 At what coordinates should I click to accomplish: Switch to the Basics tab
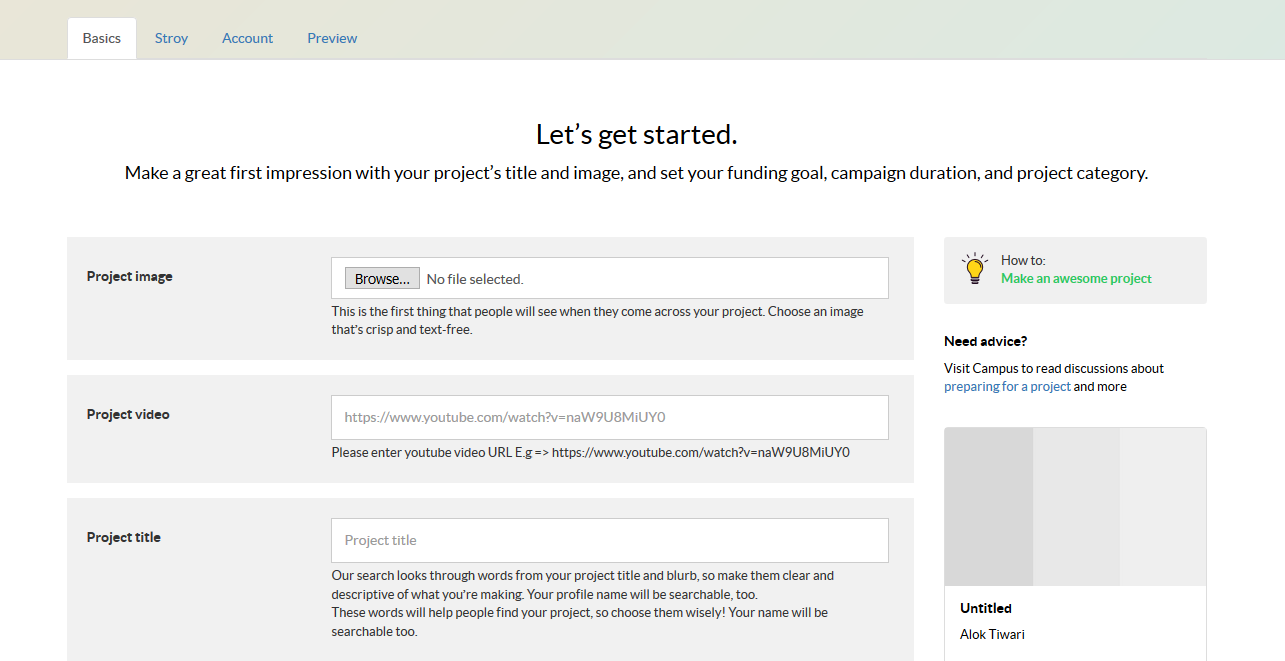pos(102,38)
